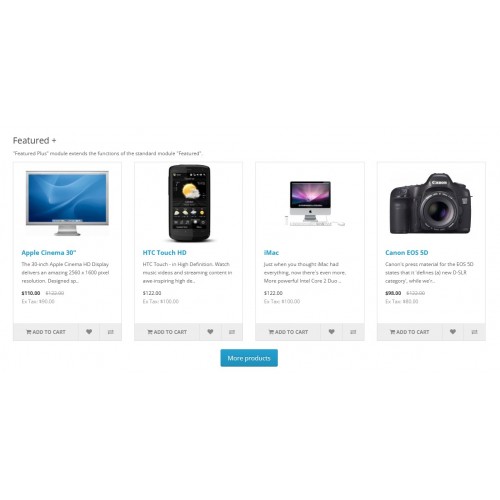
Task: Click the More products button
Action: pyautogui.click(x=249, y=358)
